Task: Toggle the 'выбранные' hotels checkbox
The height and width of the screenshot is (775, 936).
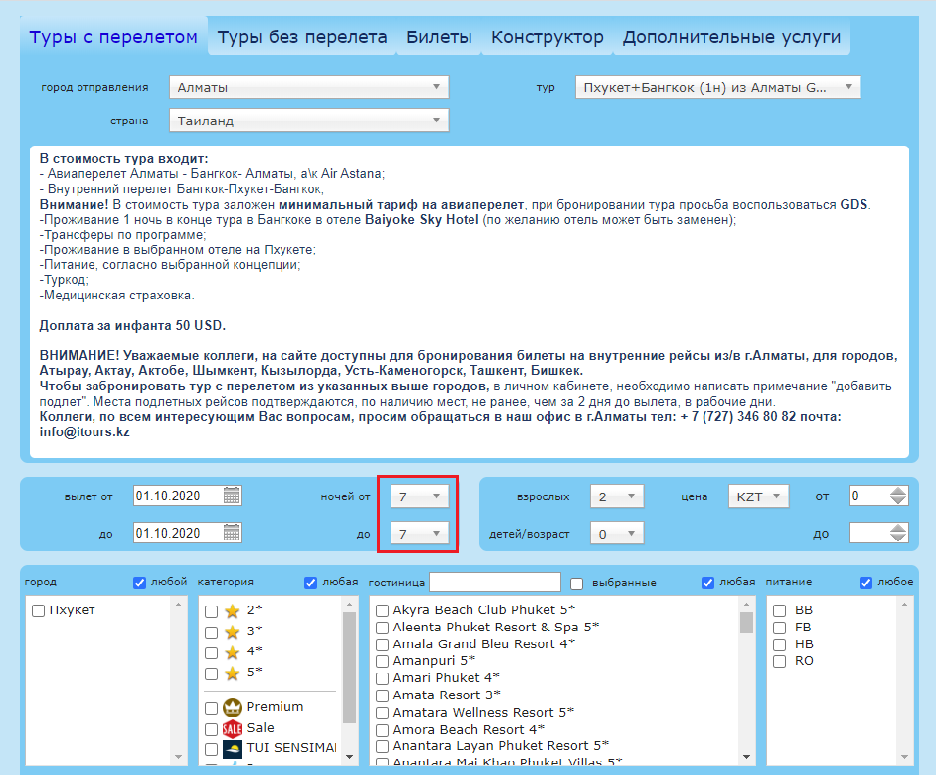Action: click(576, 583)
